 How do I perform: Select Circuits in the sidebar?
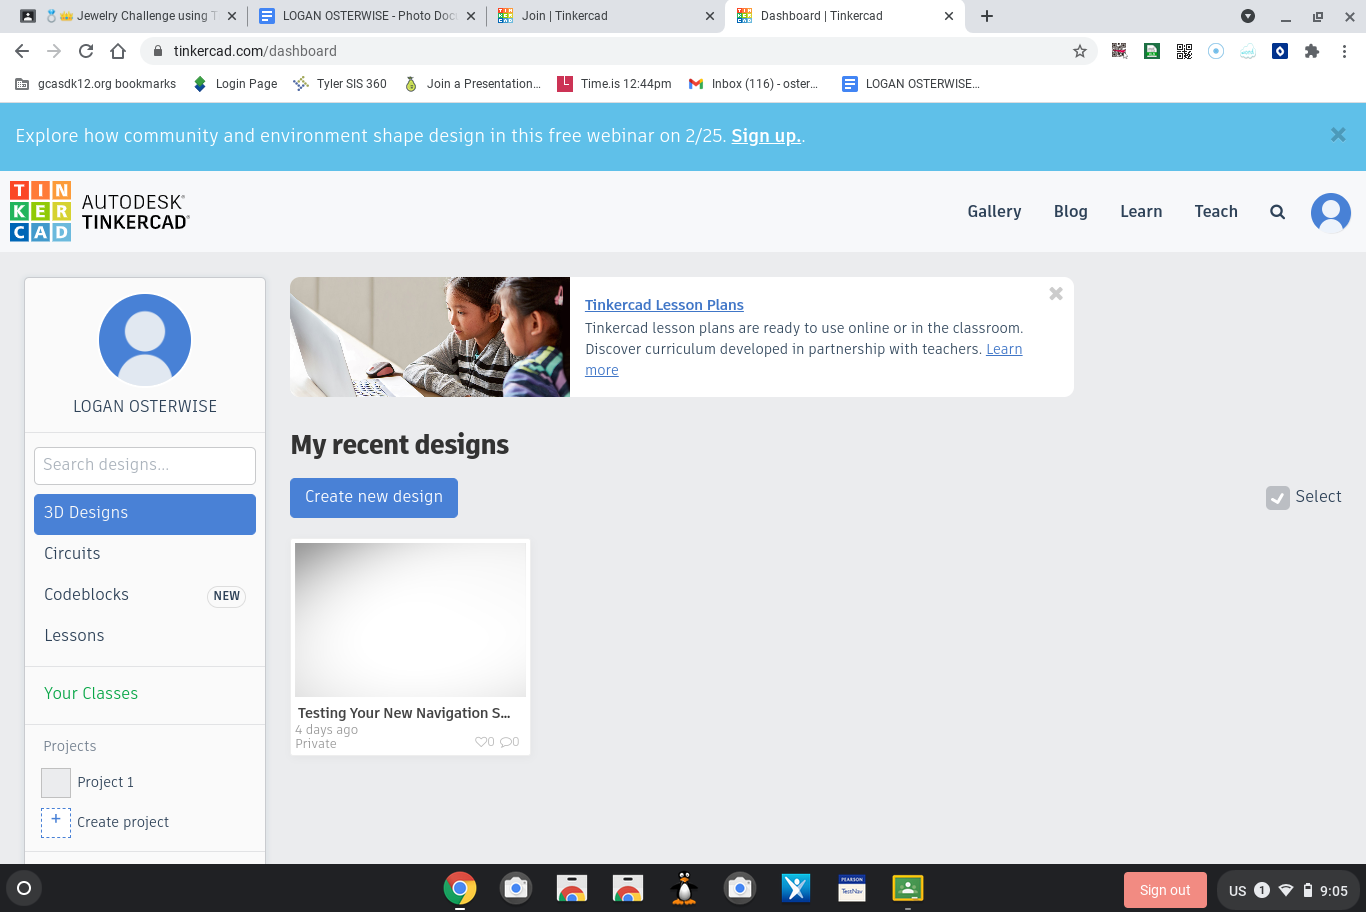pos(145,554)
